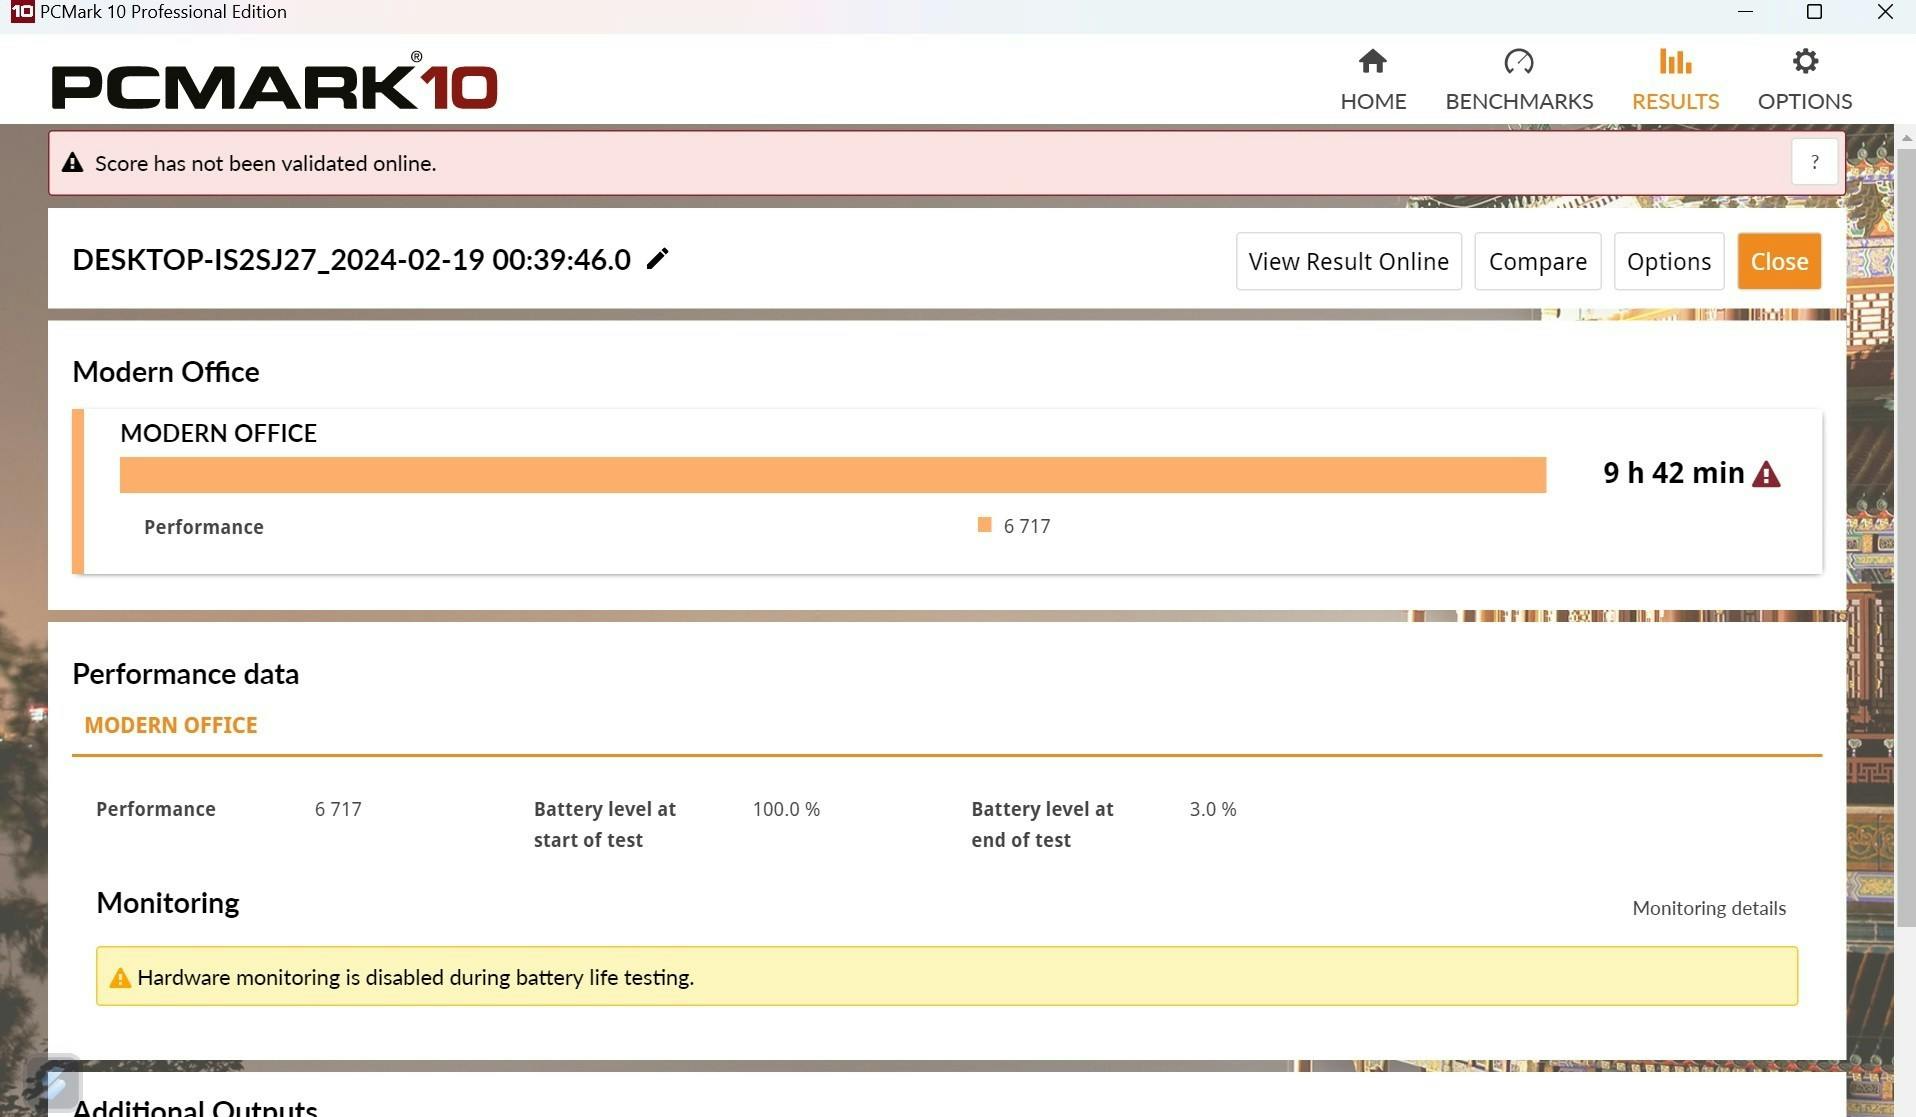The image size is (1916, 1117).
Task: Close the result with orange Close button
Action: pos(1779,261)
